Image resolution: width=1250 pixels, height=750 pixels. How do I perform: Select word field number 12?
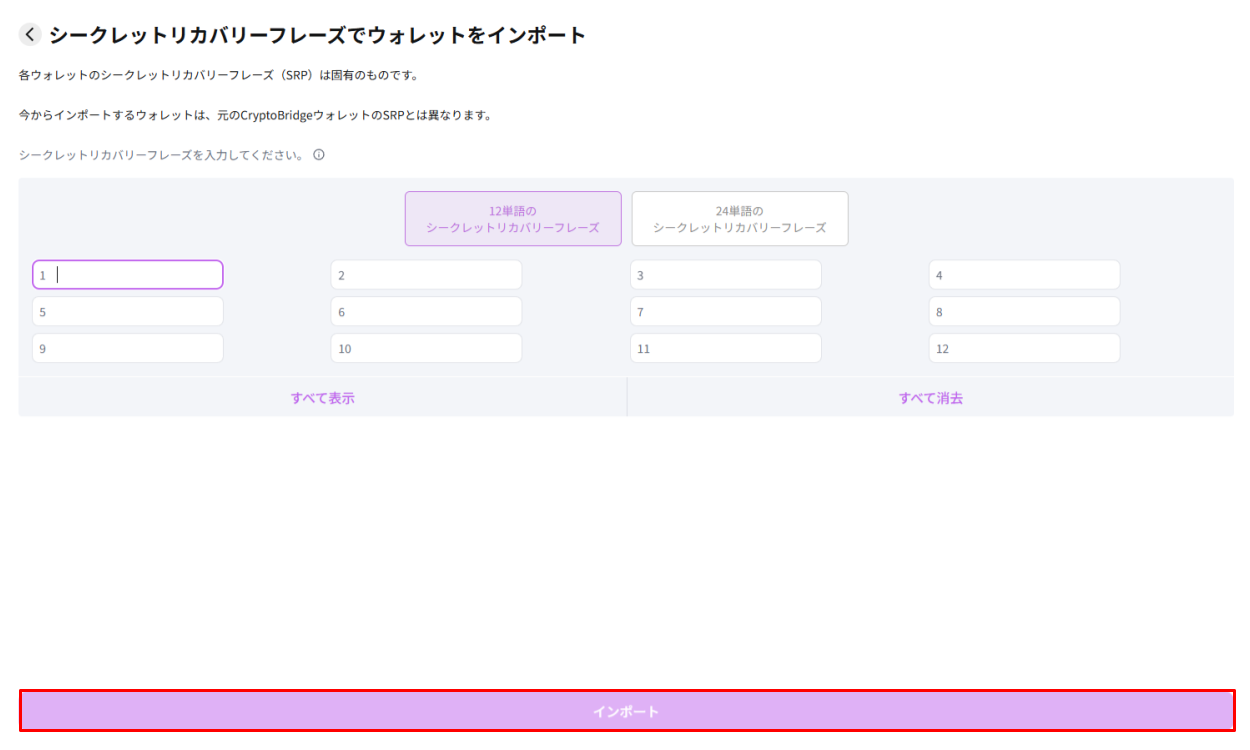(1025, 349)
